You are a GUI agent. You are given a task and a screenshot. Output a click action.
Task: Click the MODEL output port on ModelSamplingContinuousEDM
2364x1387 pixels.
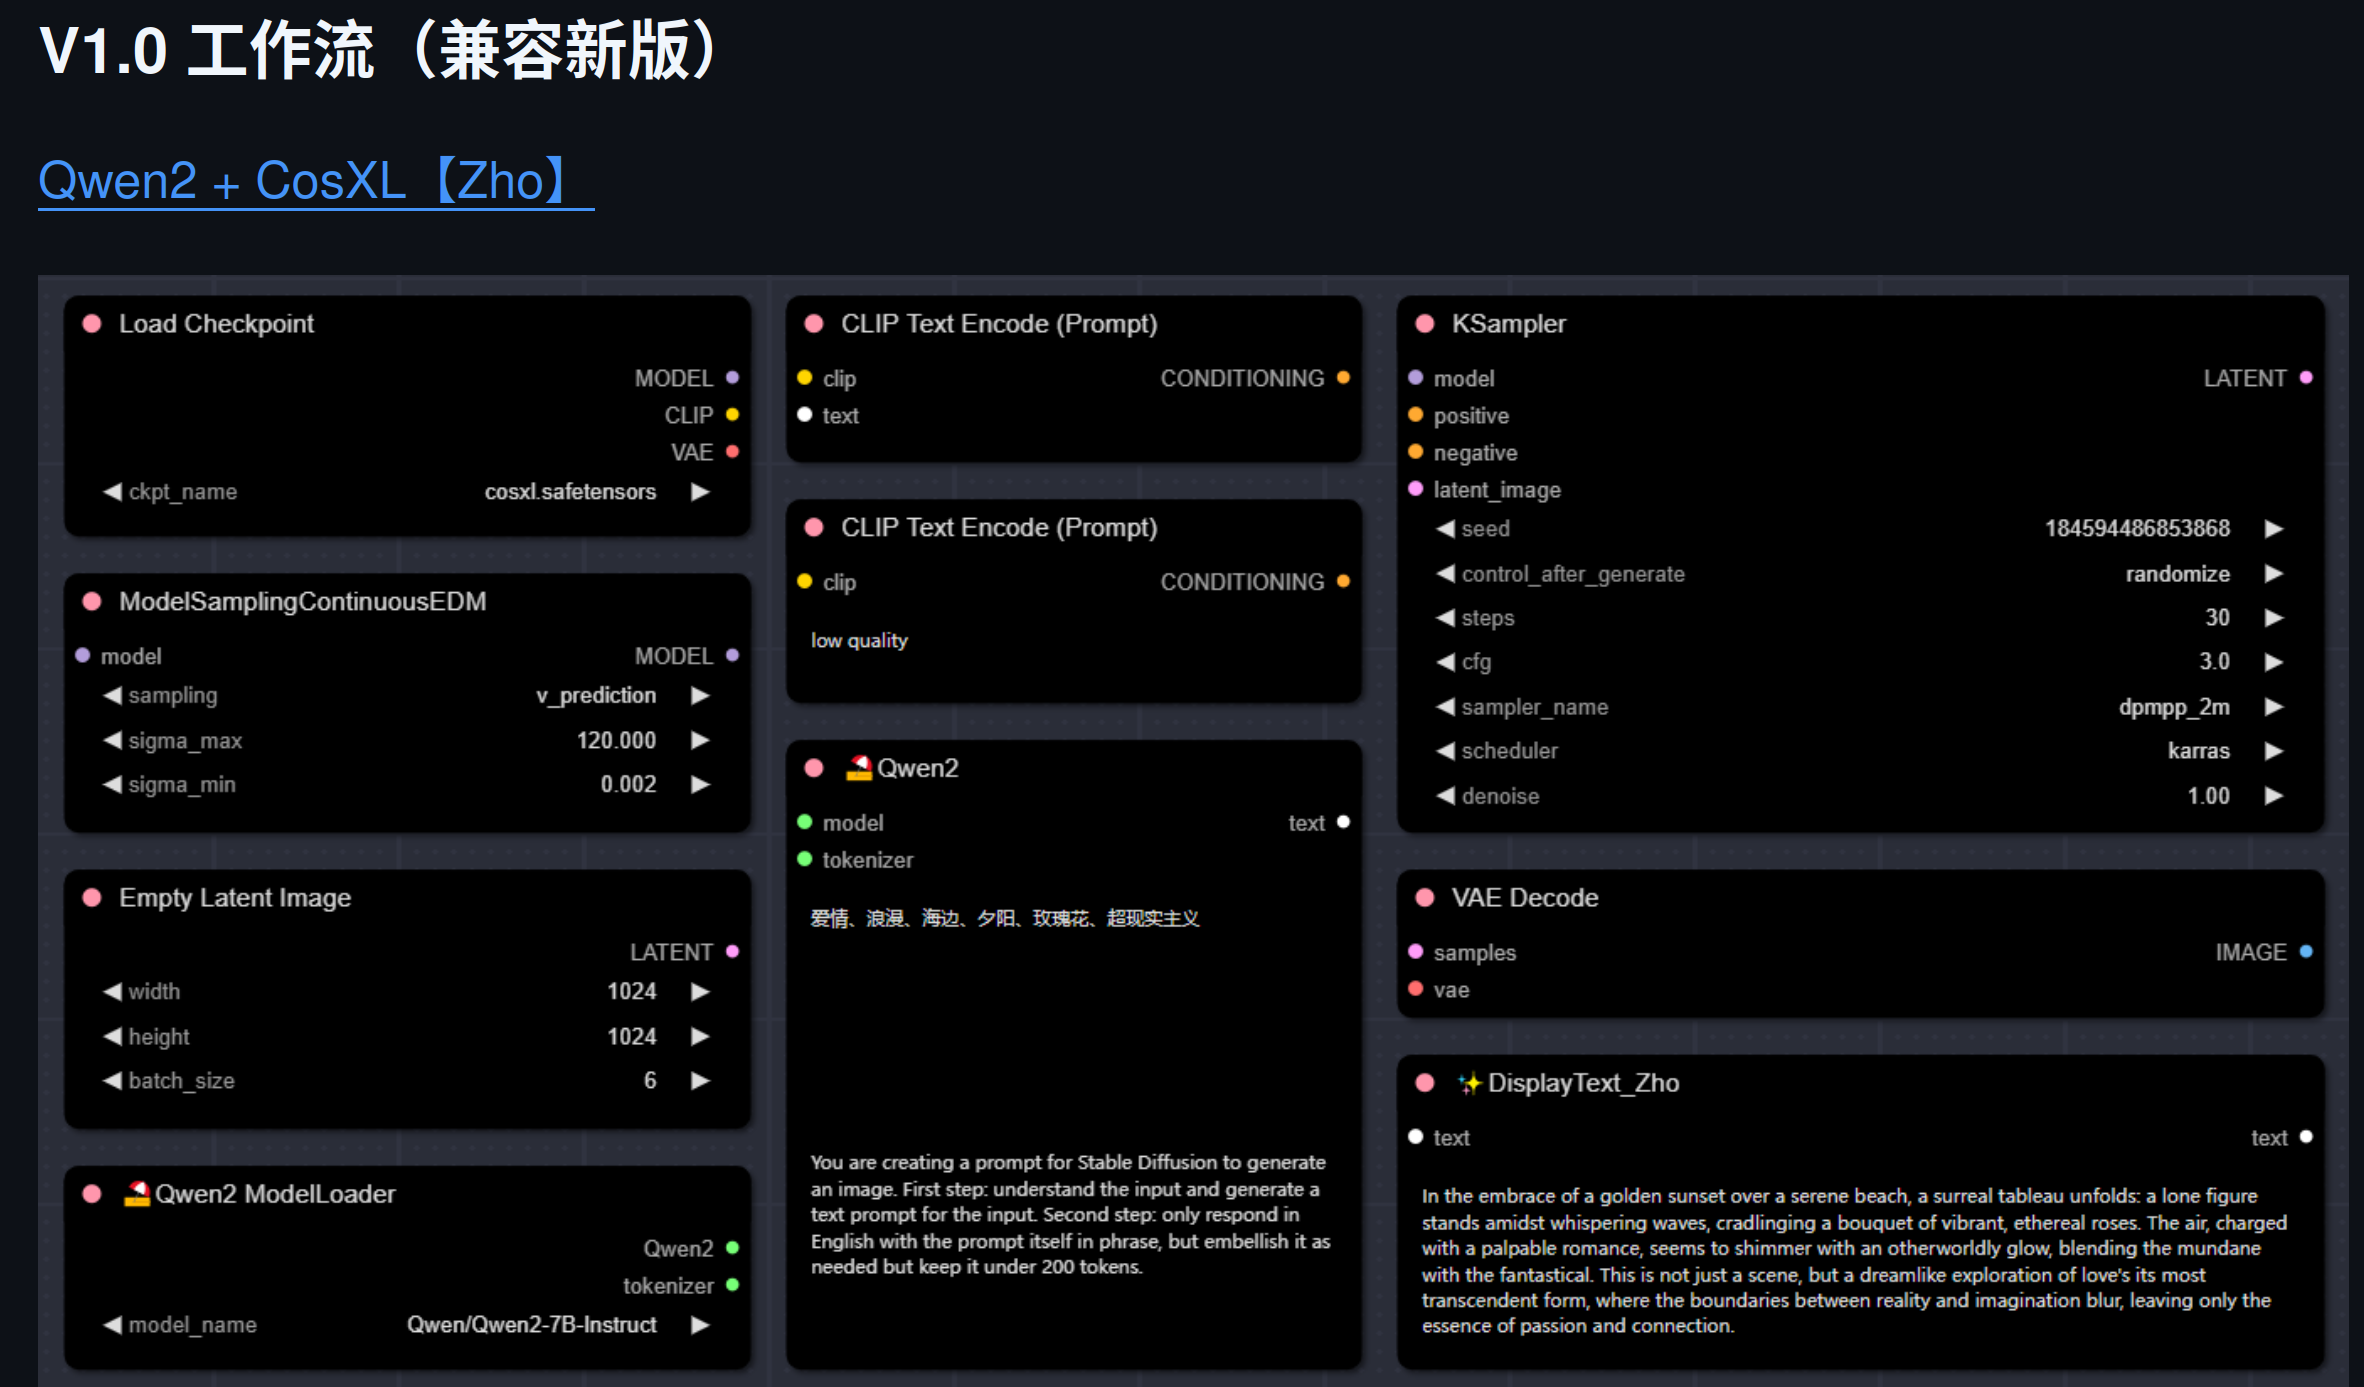(733, 656)
